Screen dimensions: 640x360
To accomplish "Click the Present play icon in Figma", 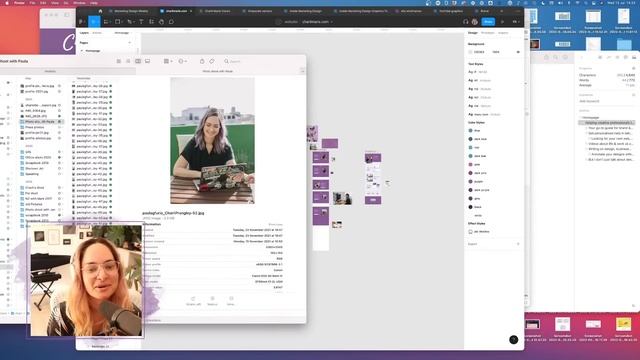I will pos(502,22).
